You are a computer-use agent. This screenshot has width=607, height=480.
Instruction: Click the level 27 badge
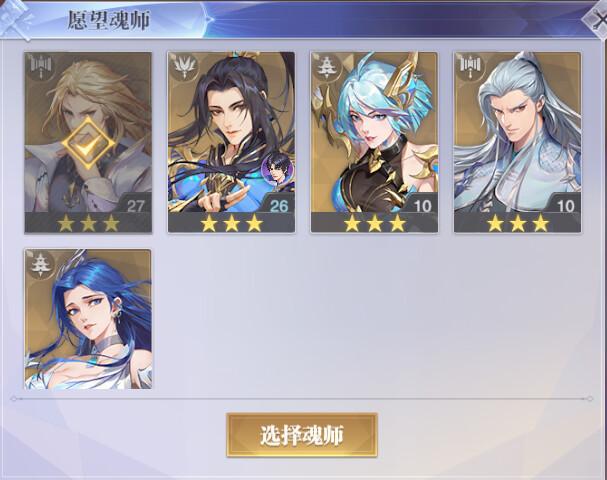coord(136,204)
